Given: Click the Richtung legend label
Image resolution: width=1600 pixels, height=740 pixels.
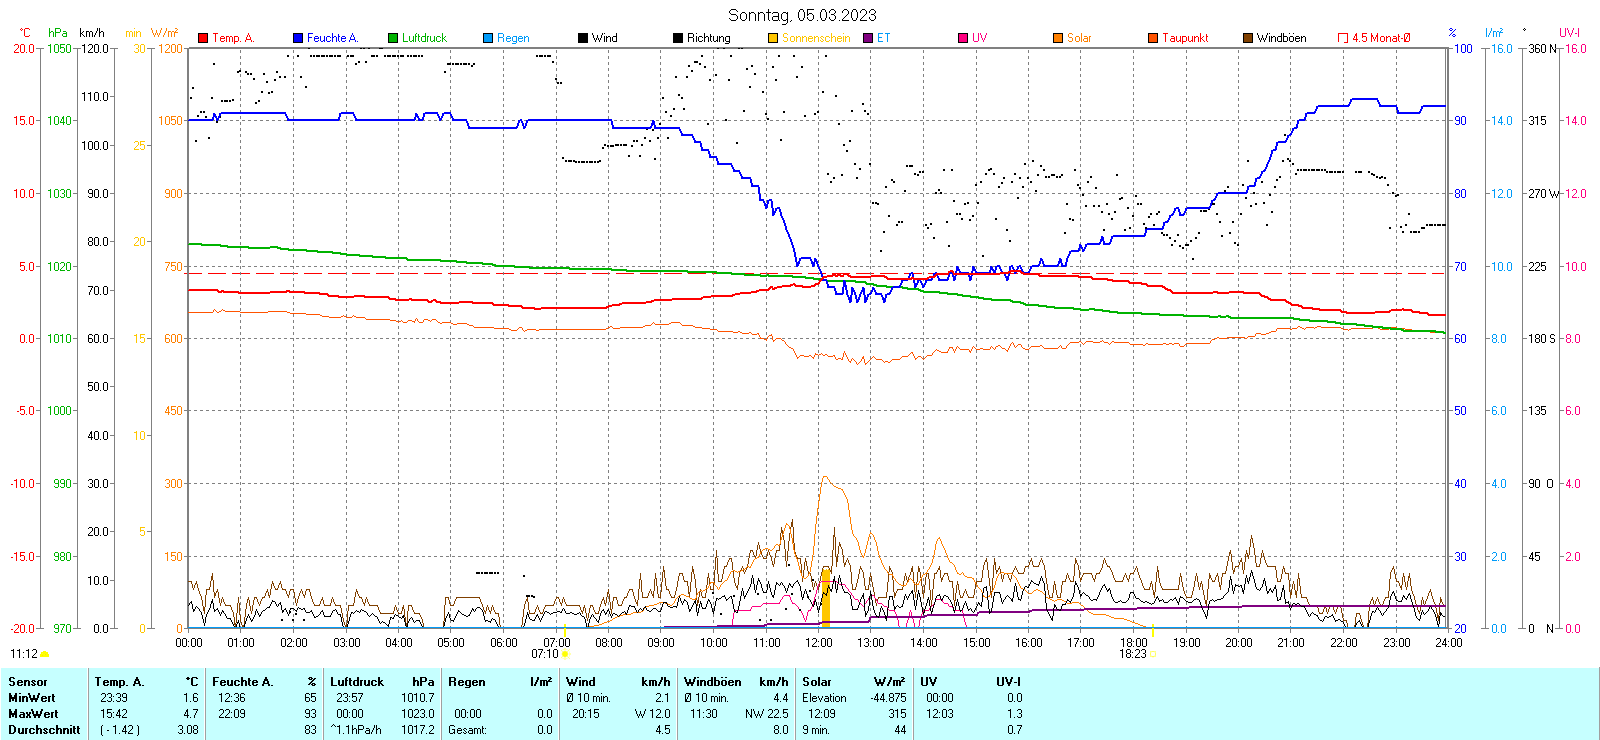Looking at the screenshot, I should (708, 38).
